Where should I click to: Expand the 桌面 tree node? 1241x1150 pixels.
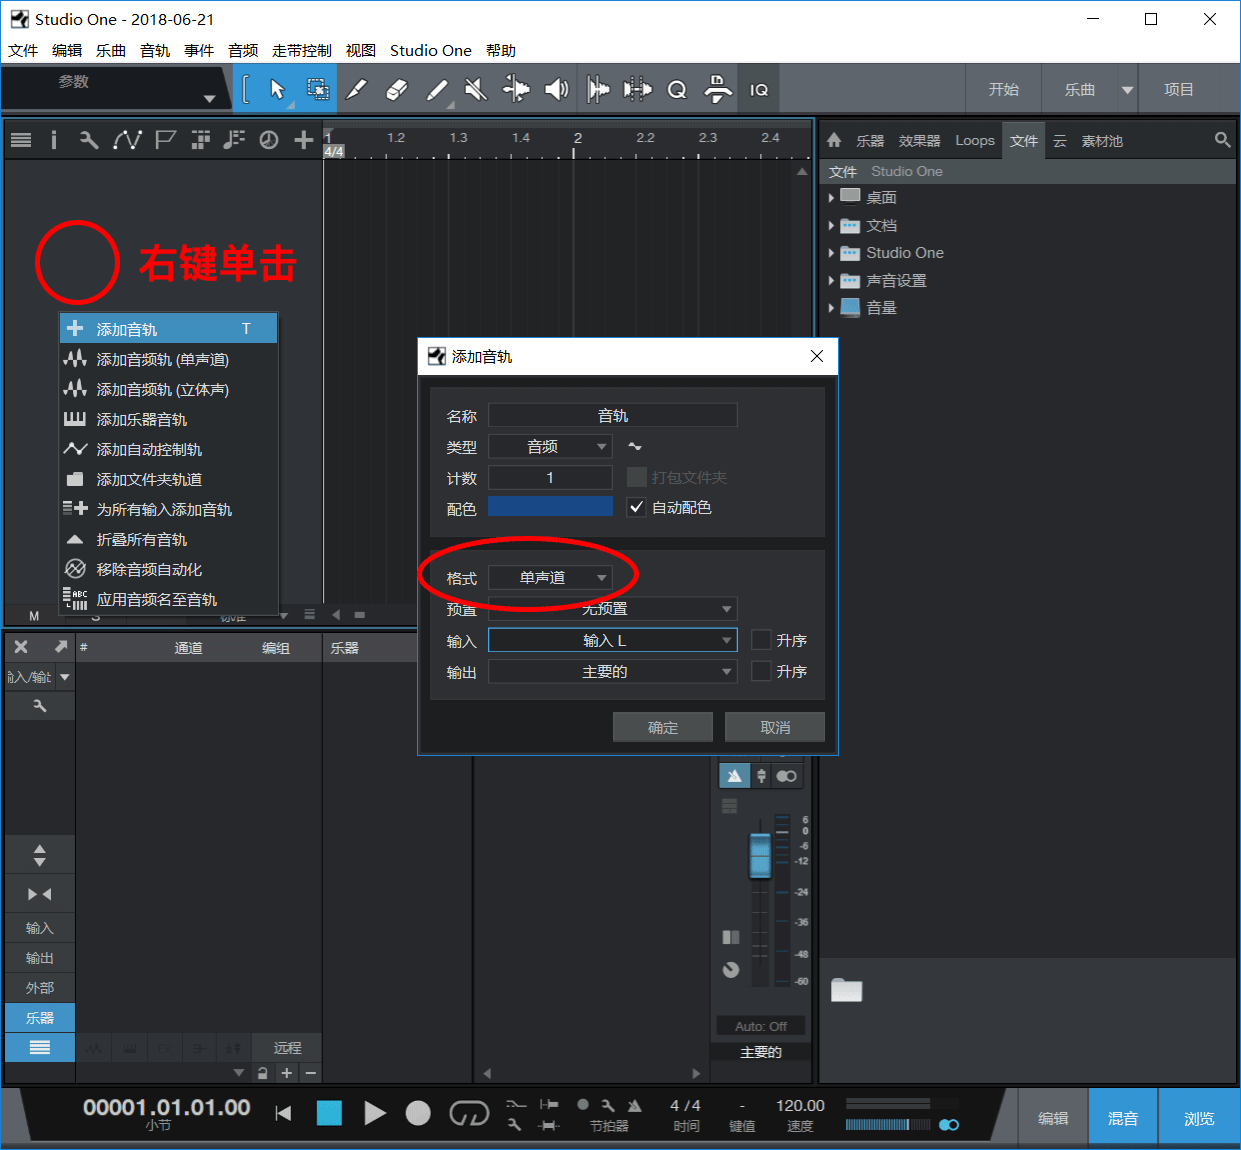[831, 198]
